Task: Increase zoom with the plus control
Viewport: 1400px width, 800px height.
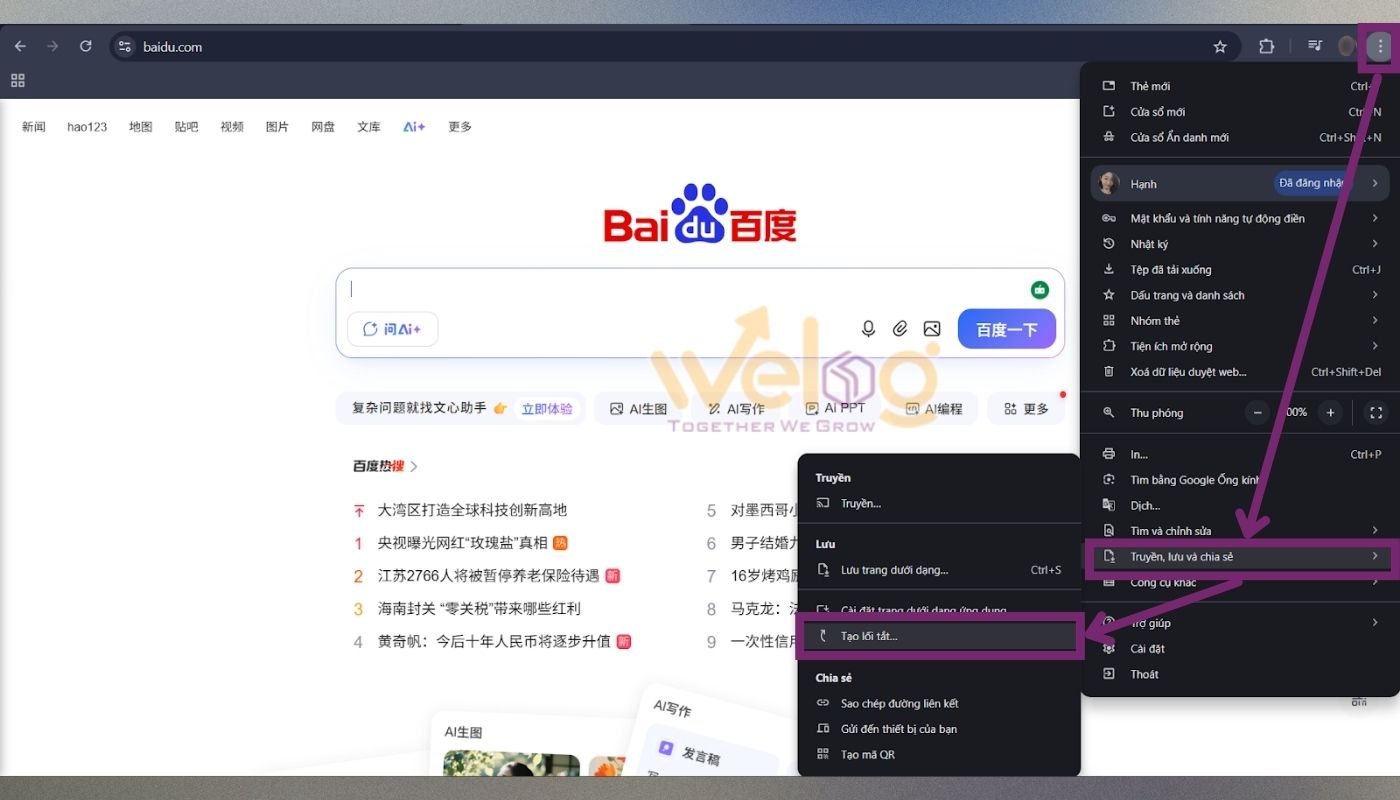Action: tap(1330, 412)
